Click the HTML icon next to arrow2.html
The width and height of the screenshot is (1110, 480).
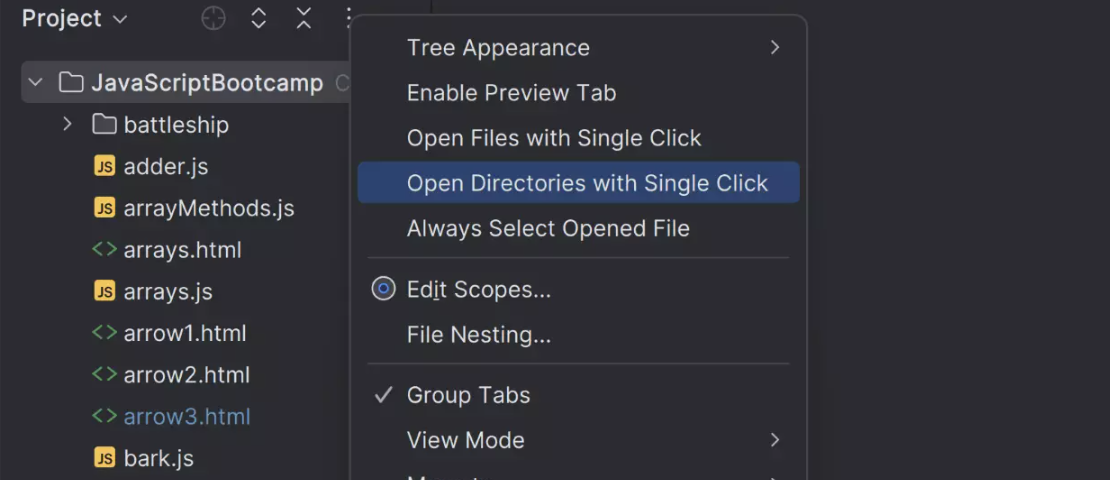(104, 375)
